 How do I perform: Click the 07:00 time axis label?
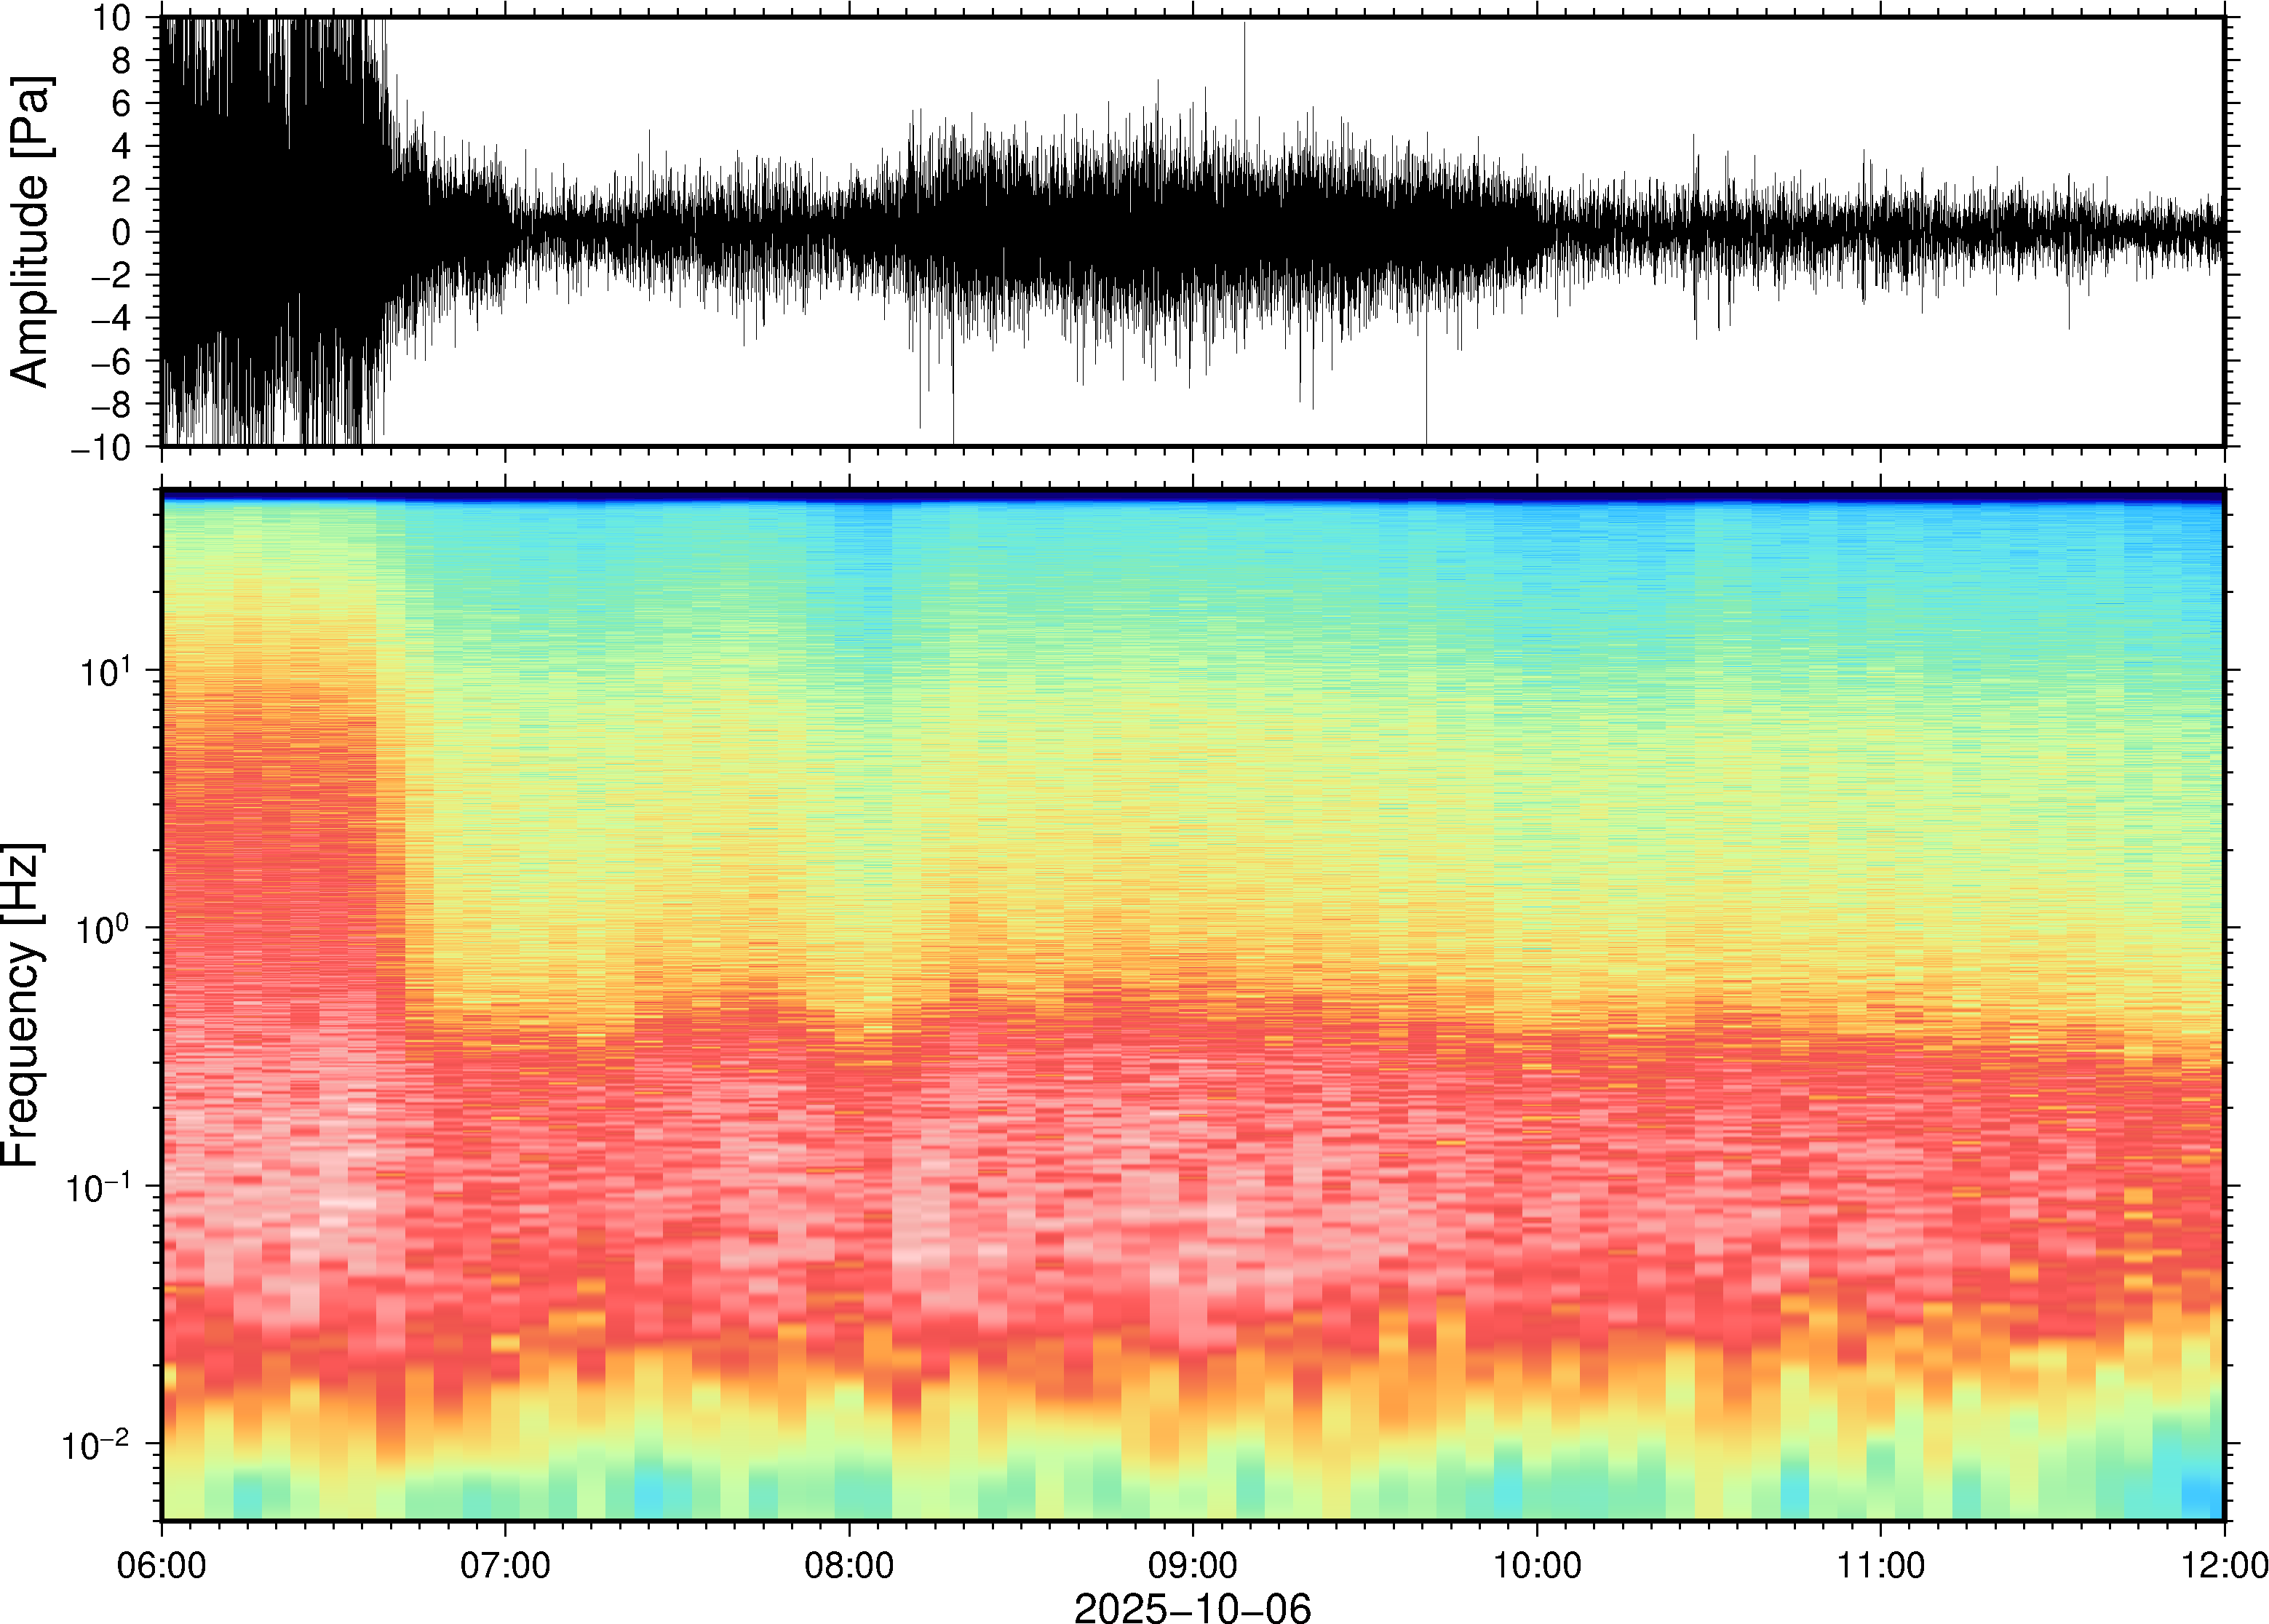pyautogui.click(x=504, y=1565)
